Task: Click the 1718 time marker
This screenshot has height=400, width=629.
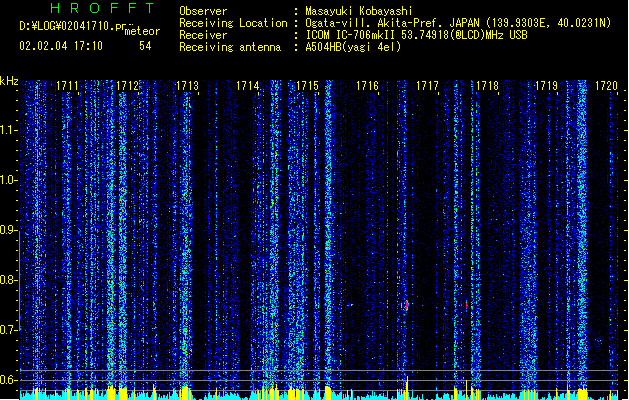Action: point(487,86)
